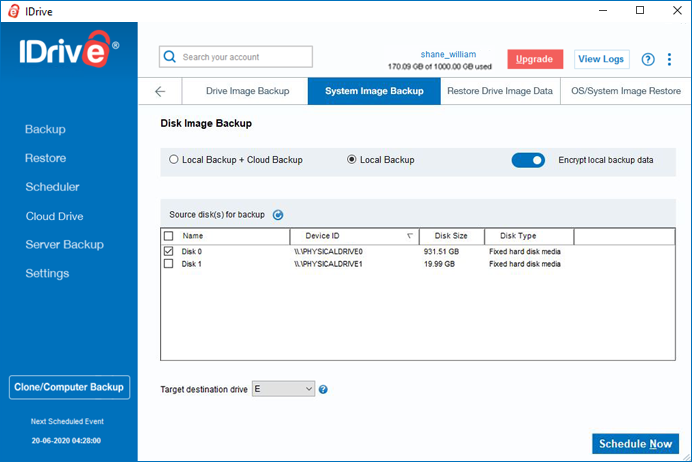The width and height of the screenshot is (692, 462).
Task: Click the 170.09 GB of 1000.00 GB used text
Action: [x=440, y=67]
